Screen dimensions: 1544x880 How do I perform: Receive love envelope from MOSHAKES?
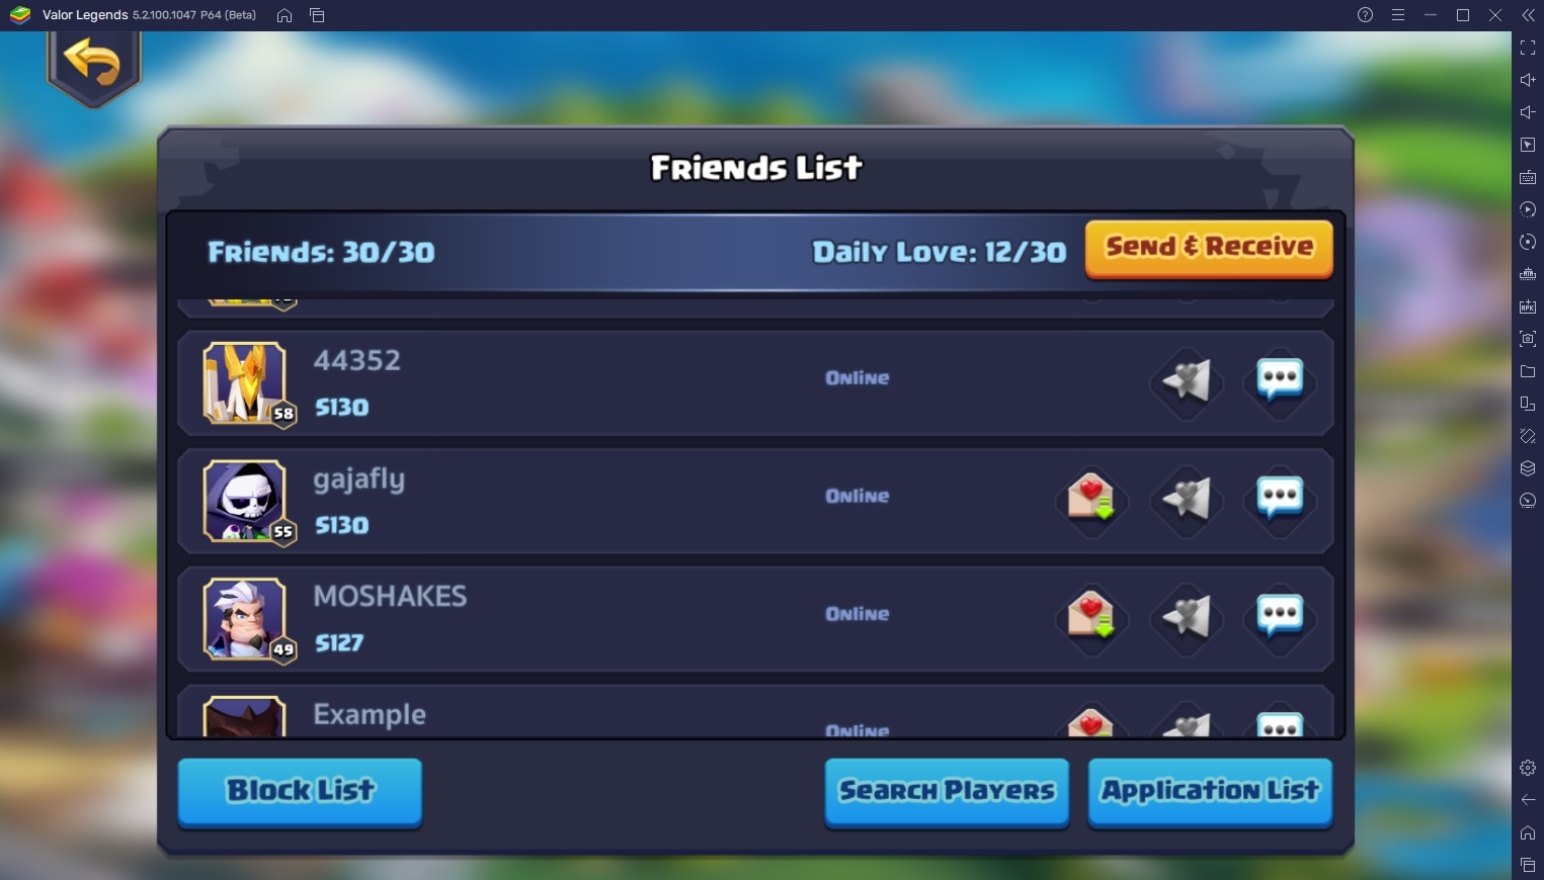pyautogui.click(x=1091, y=615)
